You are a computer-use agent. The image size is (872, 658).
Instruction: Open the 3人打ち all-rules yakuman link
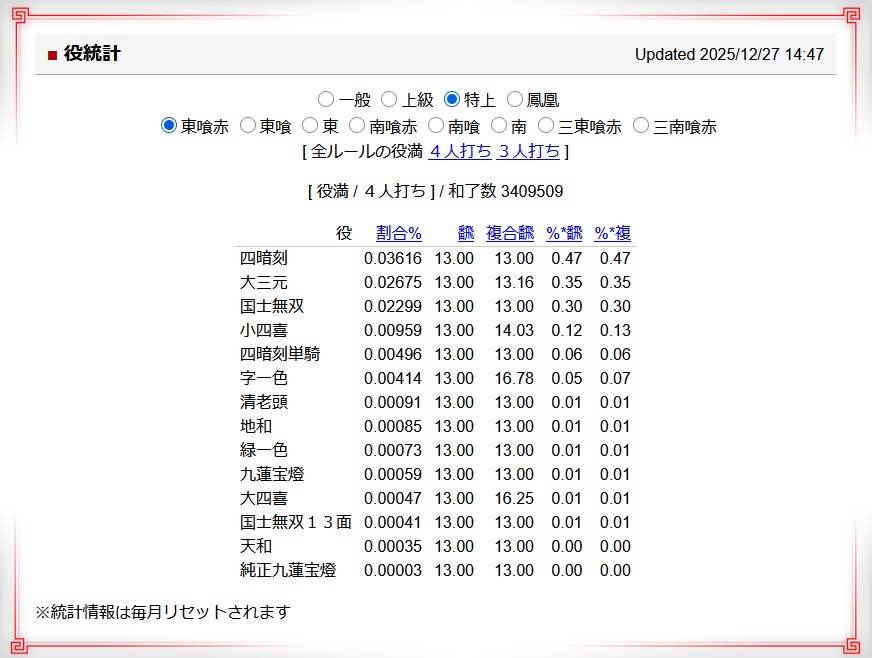(529, 152)
